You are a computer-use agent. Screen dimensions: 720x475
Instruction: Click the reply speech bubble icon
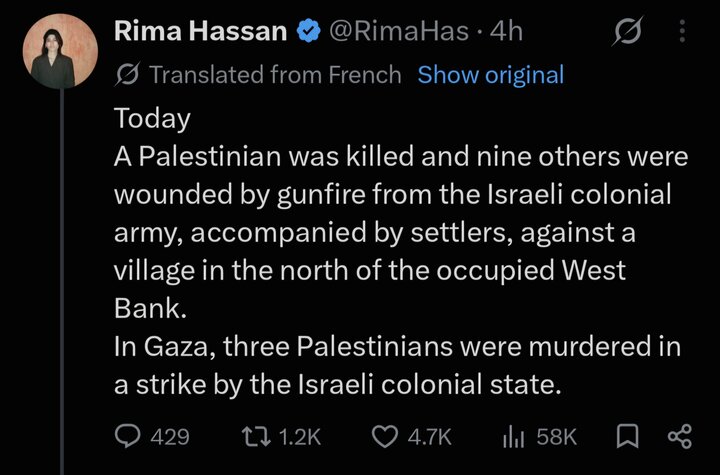tap(127, 436)
